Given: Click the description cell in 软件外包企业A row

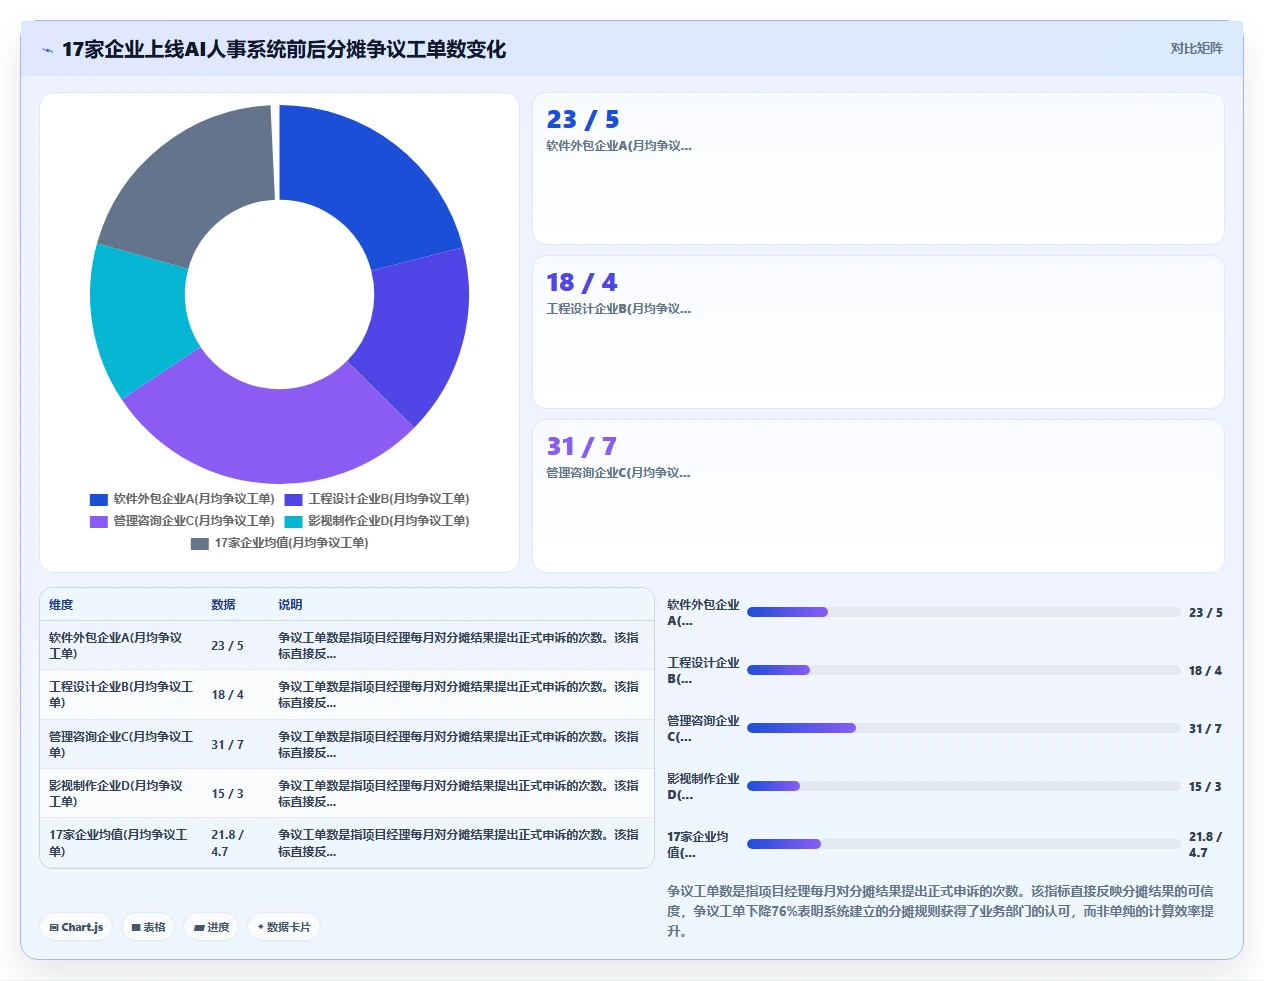Looking at the screenshot, I should pos(459,645).
